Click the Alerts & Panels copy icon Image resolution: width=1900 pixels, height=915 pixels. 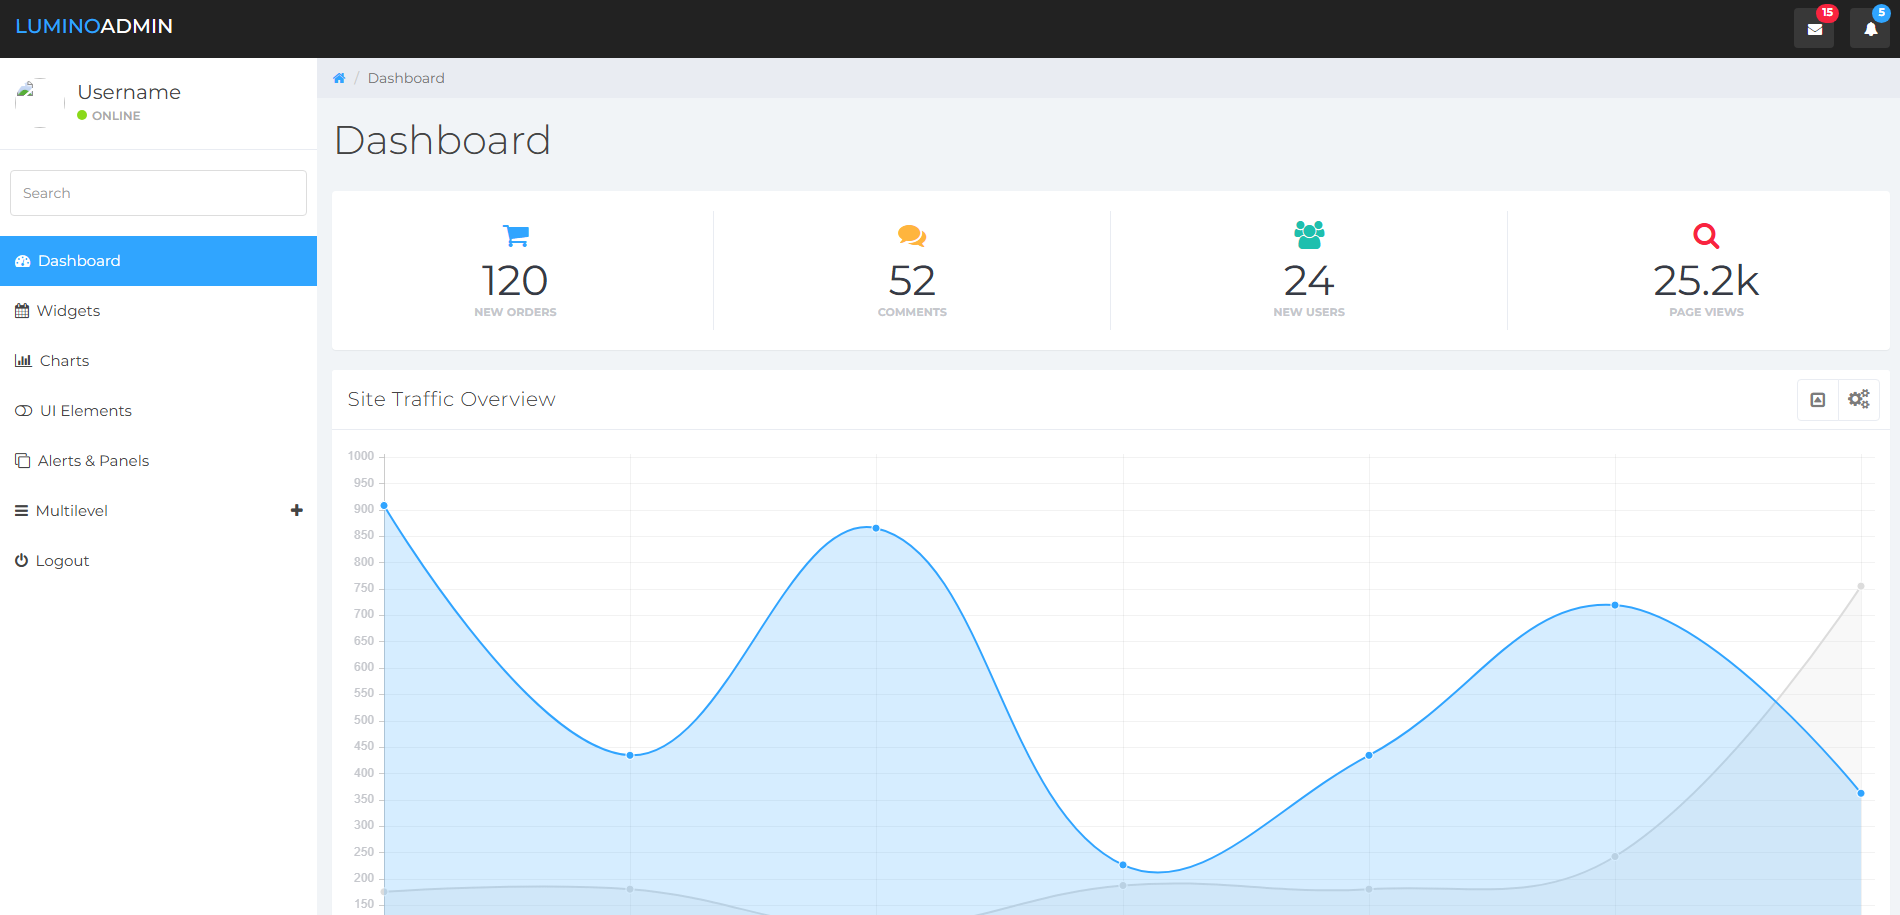[x=22, y=461]
